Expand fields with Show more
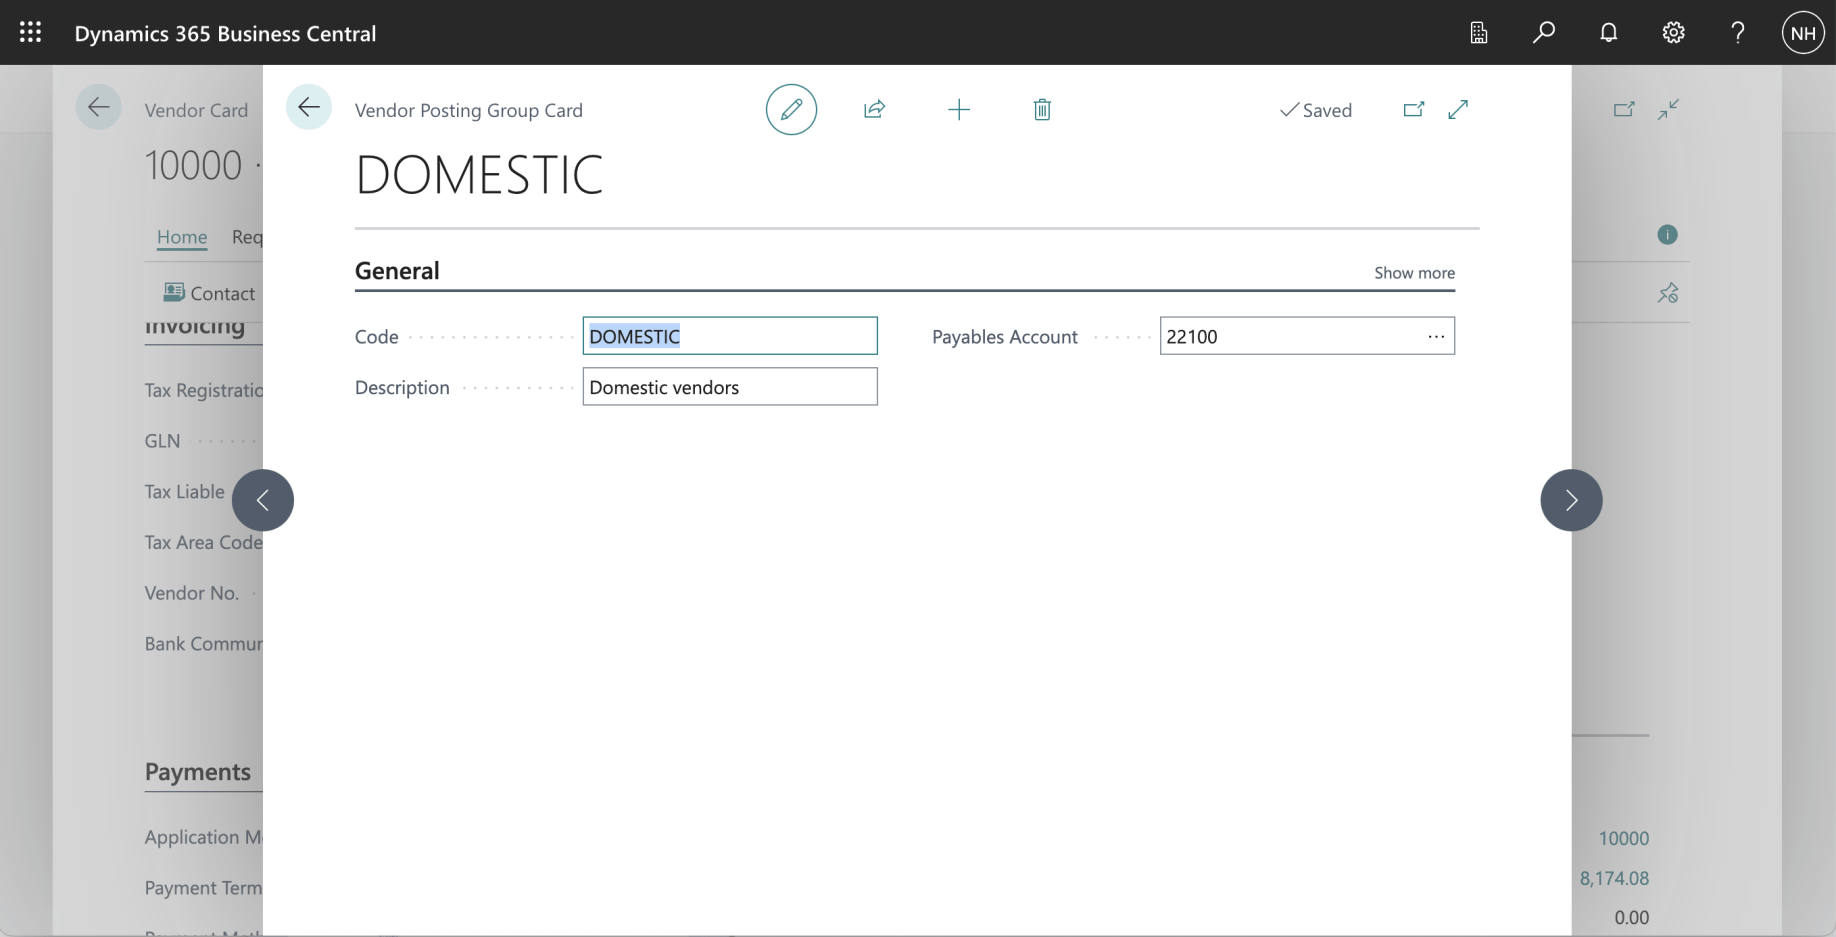This screenshot has height=937, width=1836. (1414, 273)
